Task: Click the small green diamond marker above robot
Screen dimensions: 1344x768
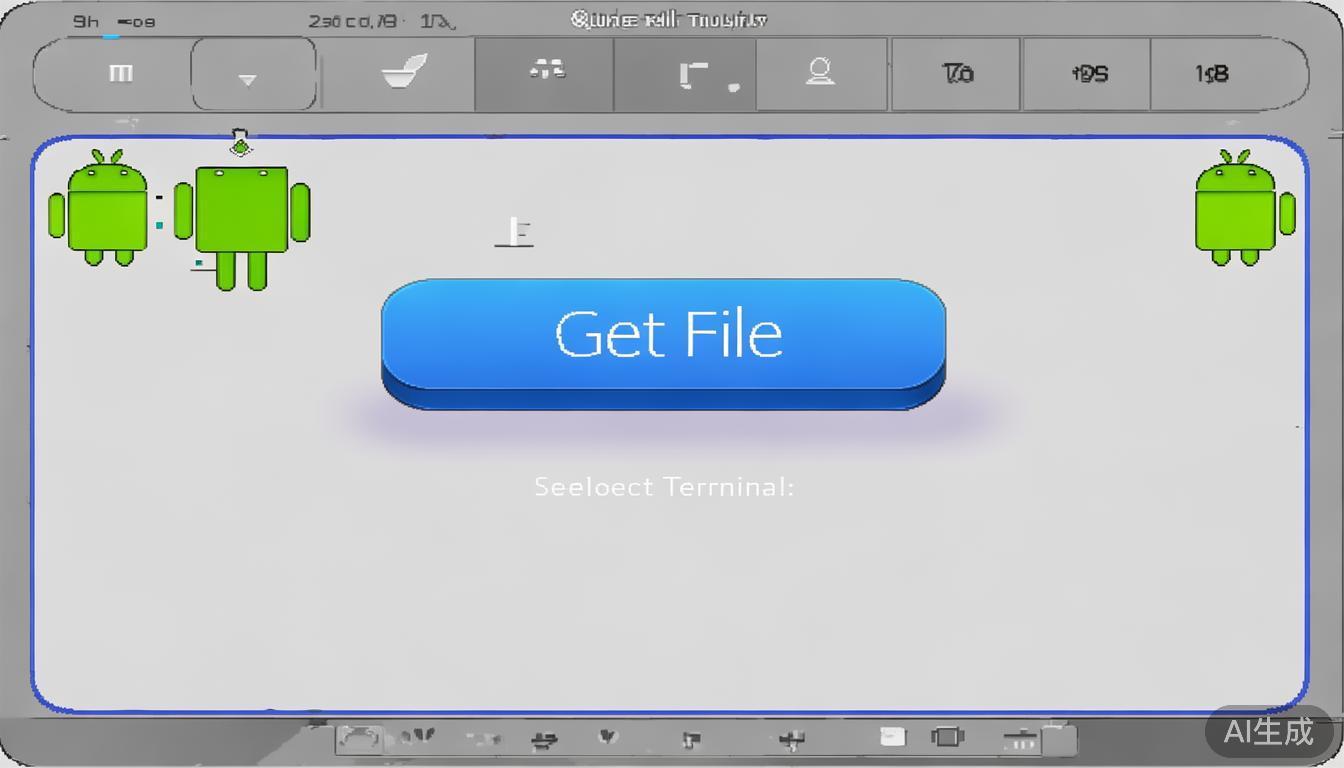Action: pos(240,145)
